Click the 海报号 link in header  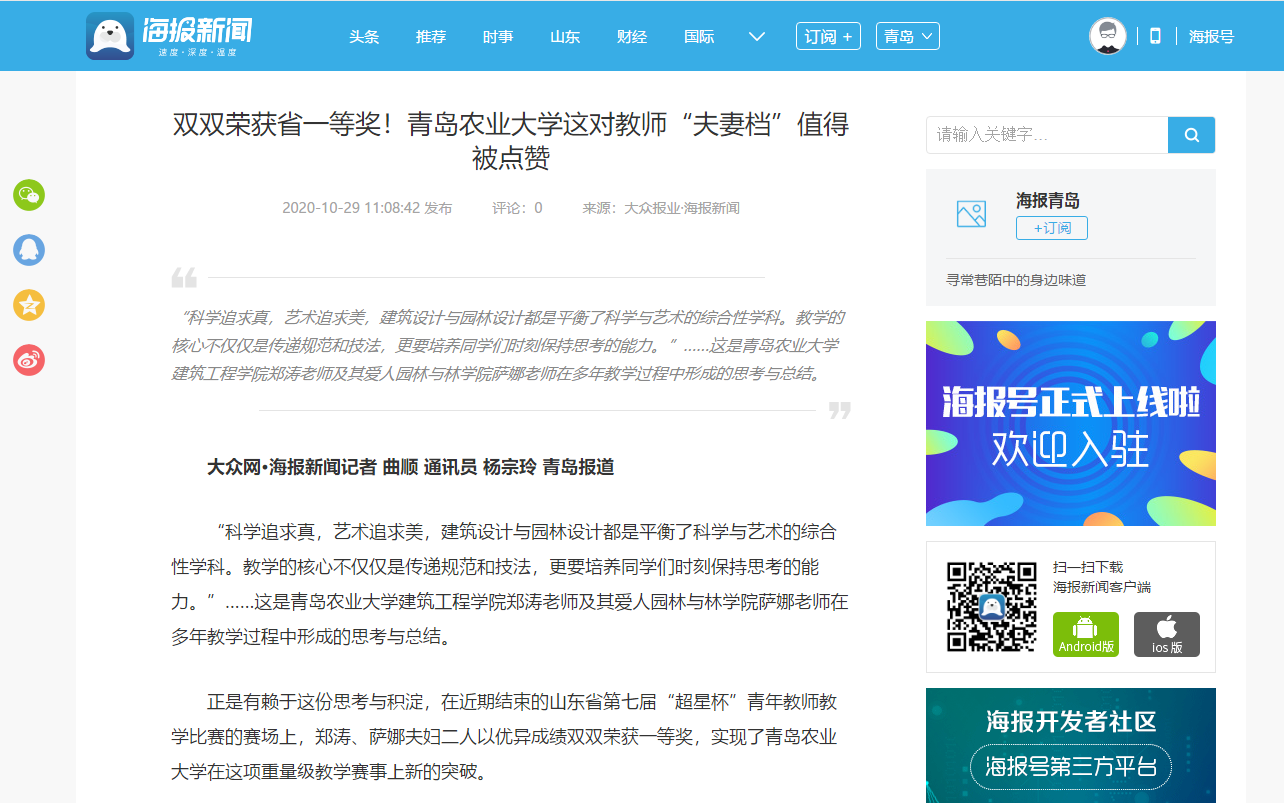point(1211,36)
